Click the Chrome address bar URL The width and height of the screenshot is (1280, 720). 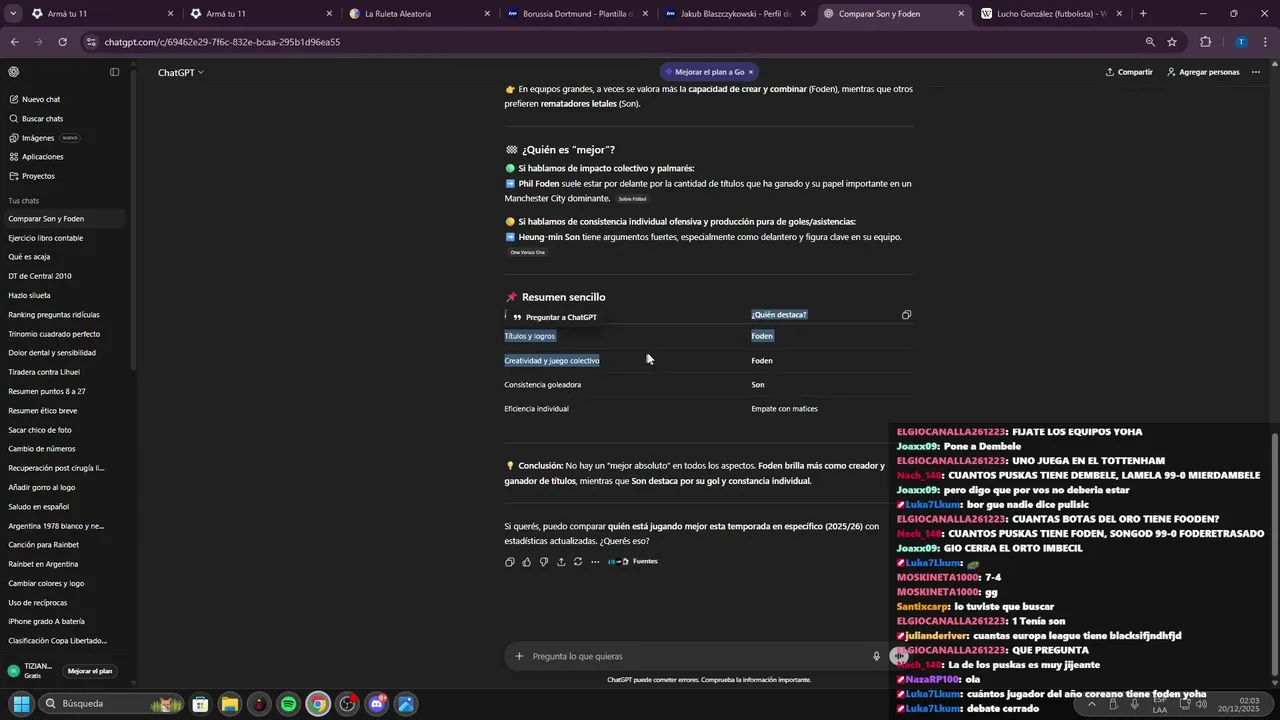pos(222,42)
